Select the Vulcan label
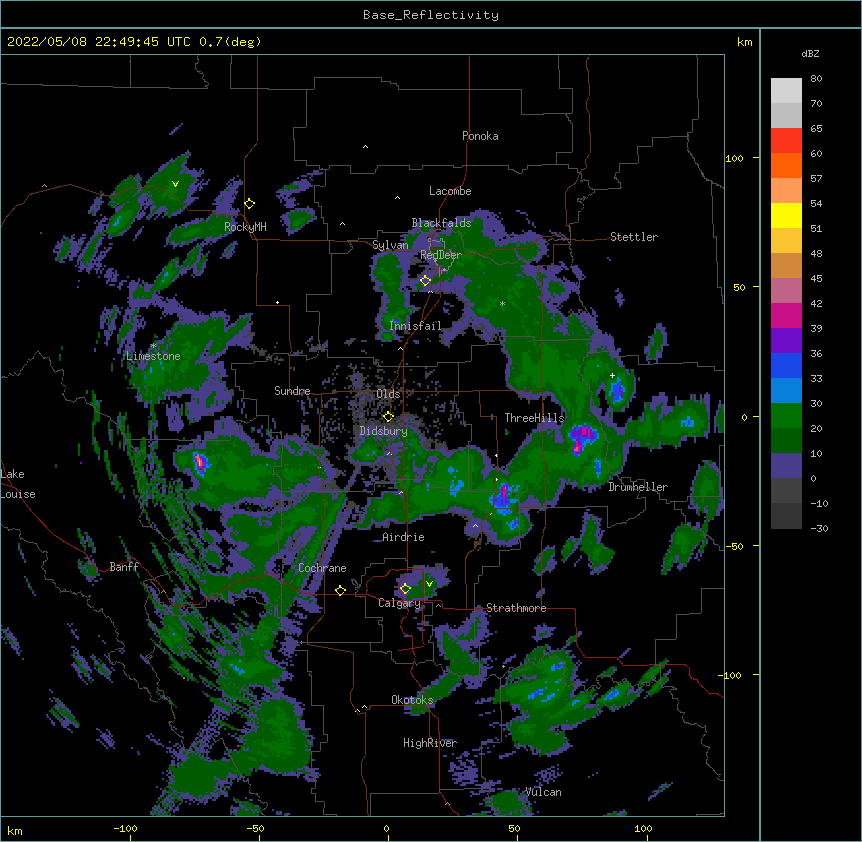This screenshot has height=842, width=862. (x=544, y=792)
